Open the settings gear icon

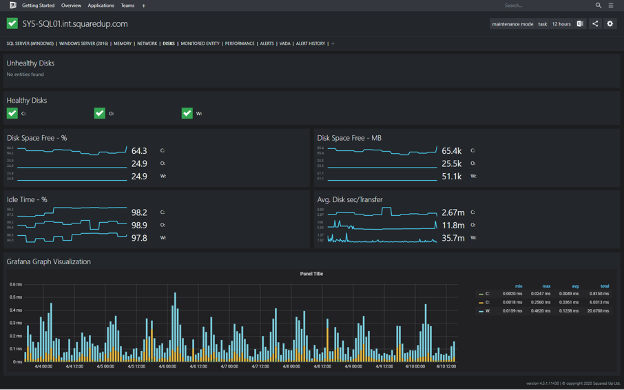610,24
